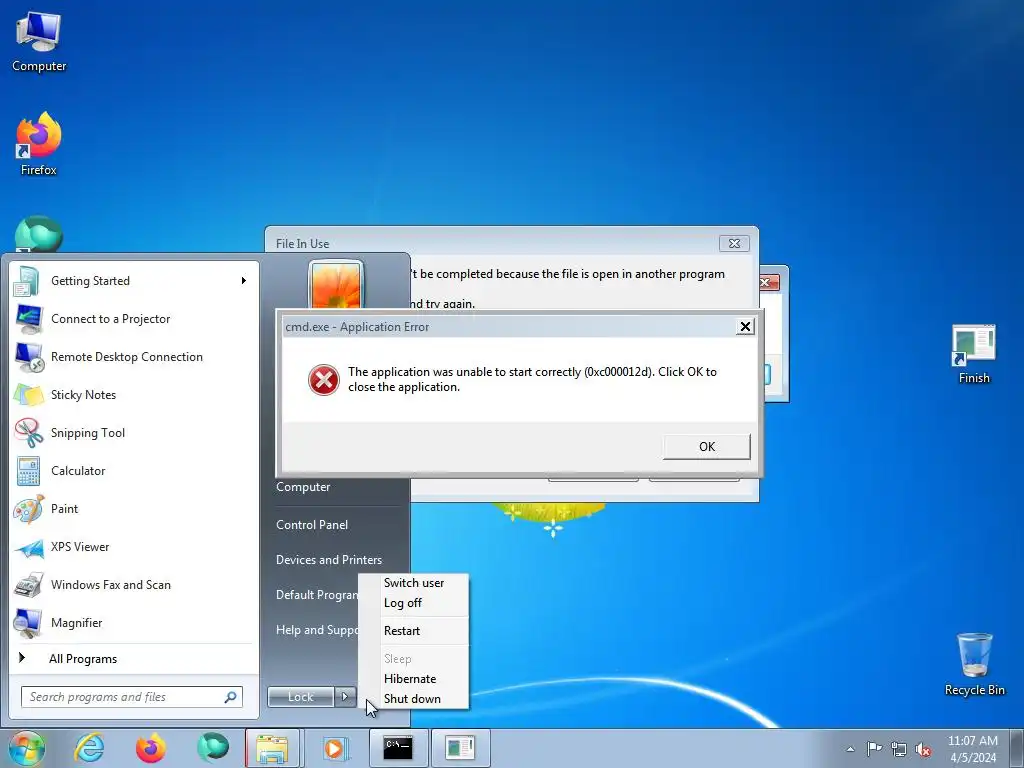Click the Connect to a Projector icon
This screenshot has height=768, width=1024.
point(27,319)
